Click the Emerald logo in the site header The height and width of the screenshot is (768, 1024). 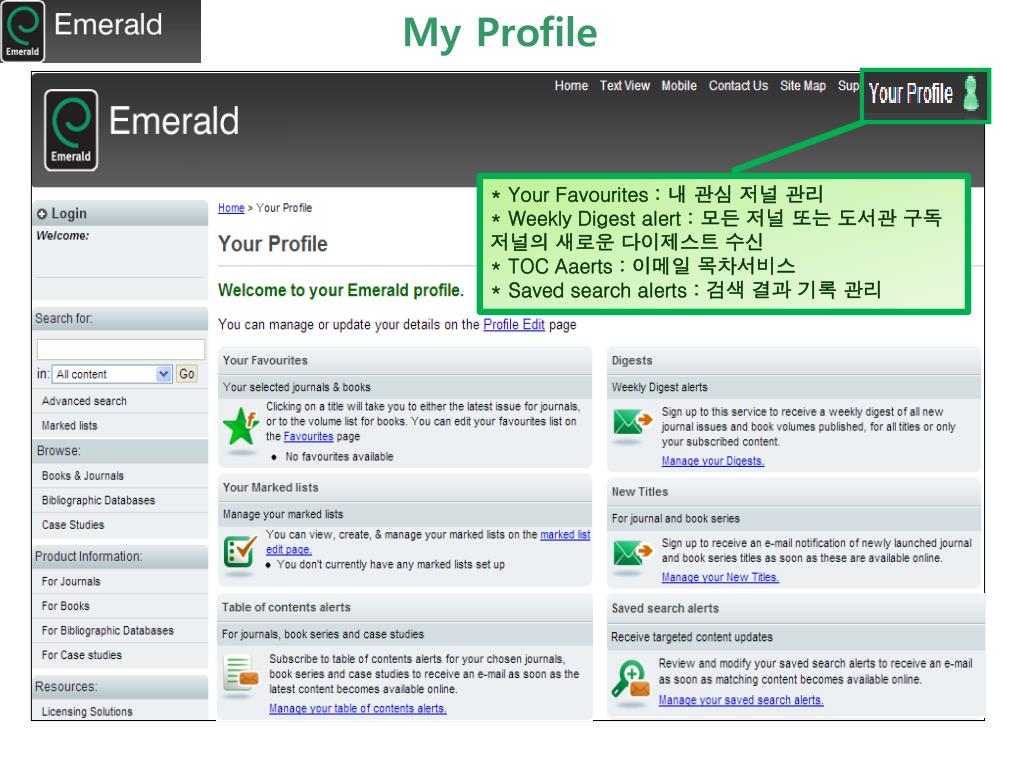click(71, 130)
